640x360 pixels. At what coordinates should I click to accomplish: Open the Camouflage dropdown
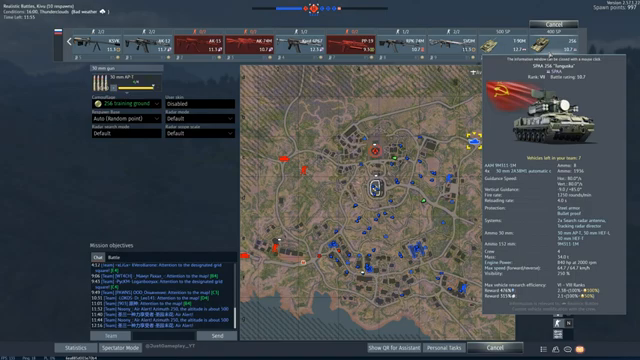[x=127, y=104]
